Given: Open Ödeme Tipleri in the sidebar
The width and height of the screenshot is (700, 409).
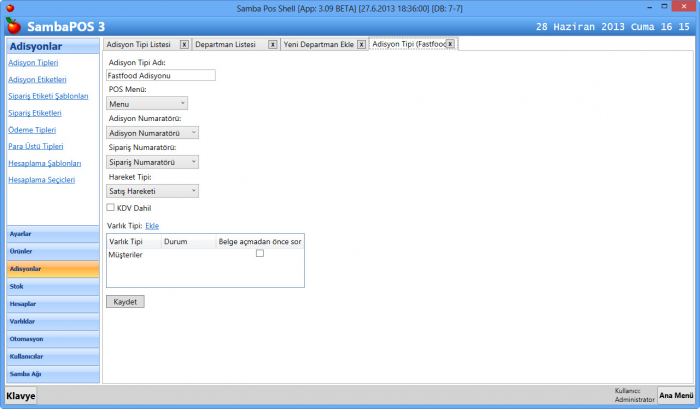Looking at the screenshot, I should click(x=31, y=129).
